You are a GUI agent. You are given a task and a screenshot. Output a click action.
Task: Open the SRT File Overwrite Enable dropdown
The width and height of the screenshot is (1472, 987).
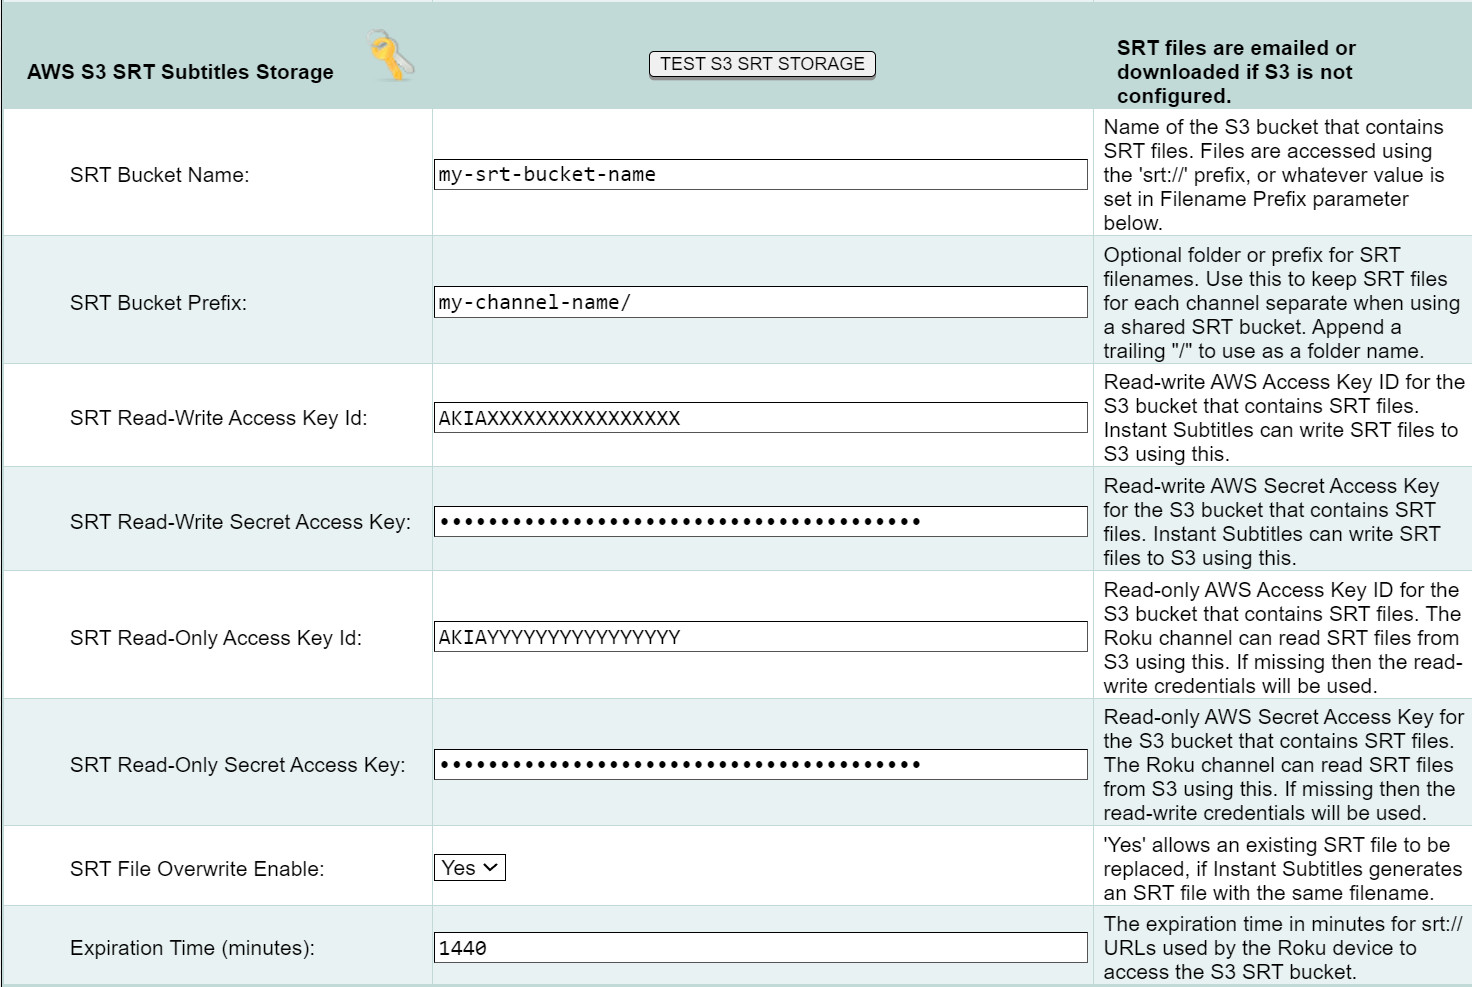point(470,868)
